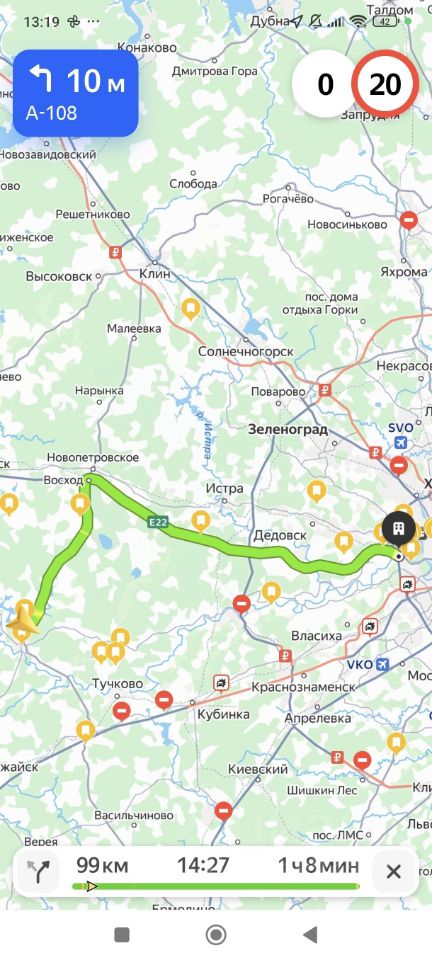Tap the yellow bookmark near Истра
Image resolution: width=432 pixels, height=960 pixels.
(x=201, y=521)
